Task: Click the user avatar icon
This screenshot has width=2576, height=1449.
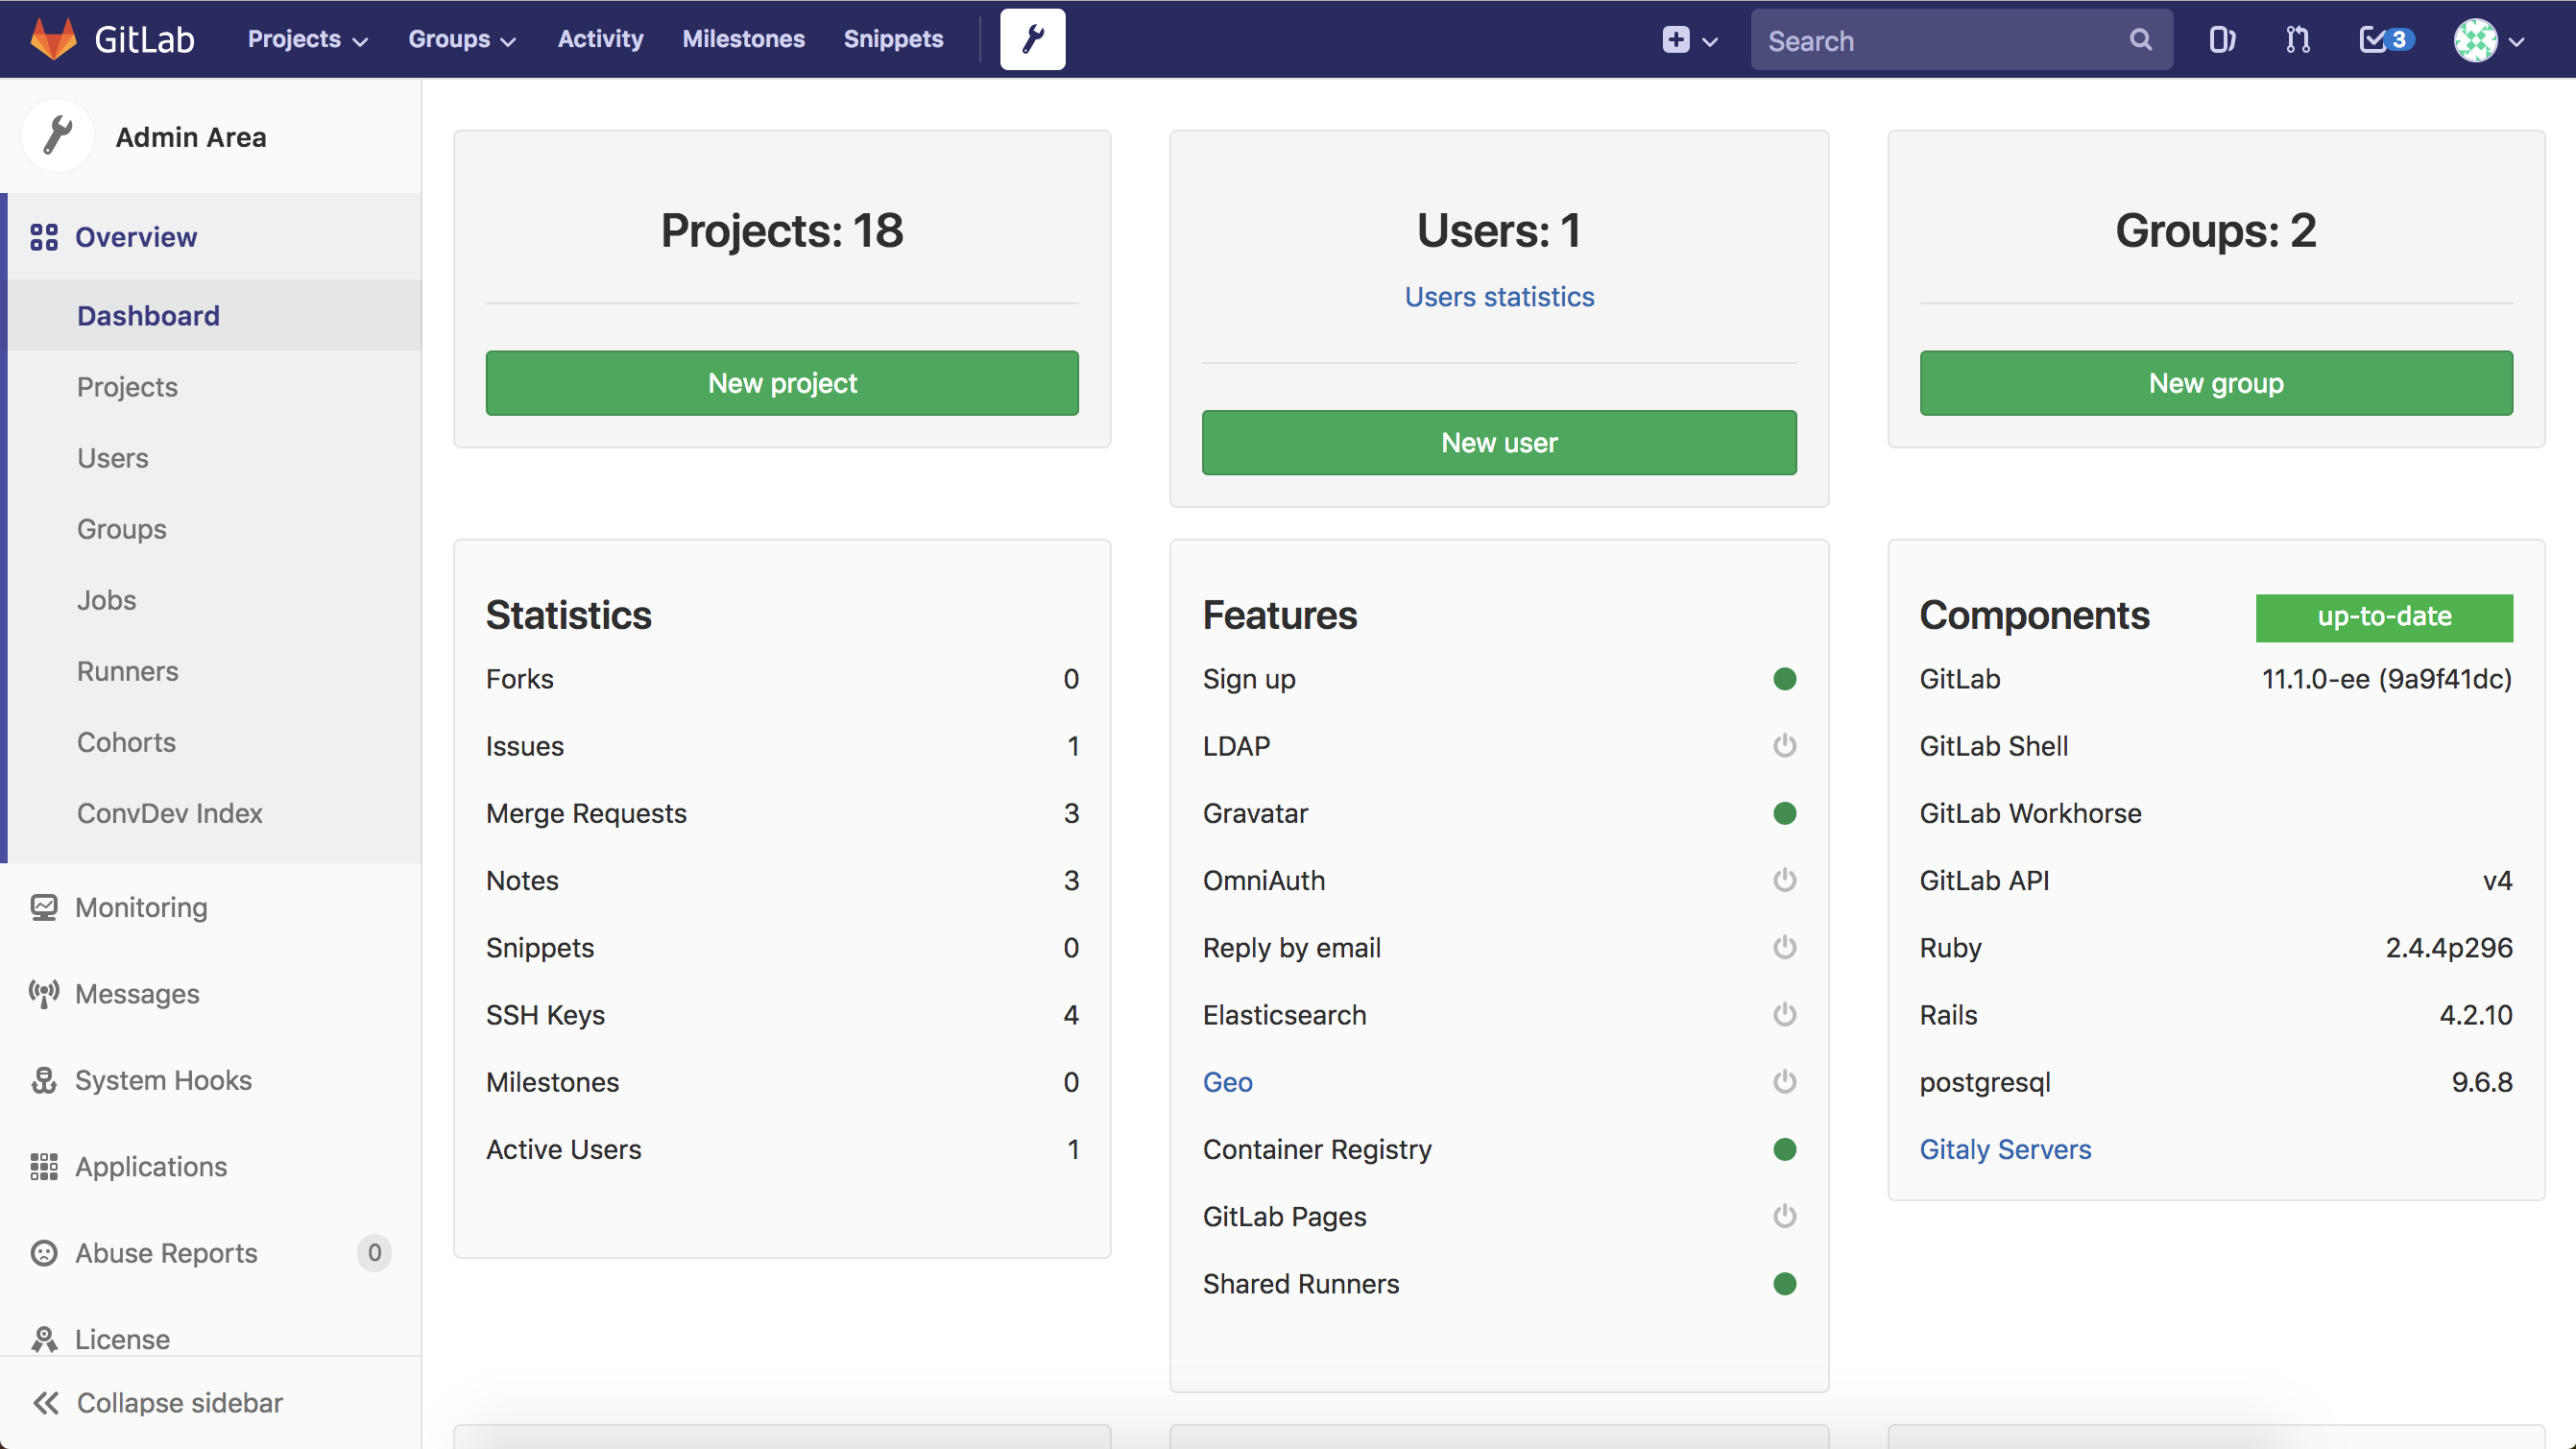Action: point(2476,40)
